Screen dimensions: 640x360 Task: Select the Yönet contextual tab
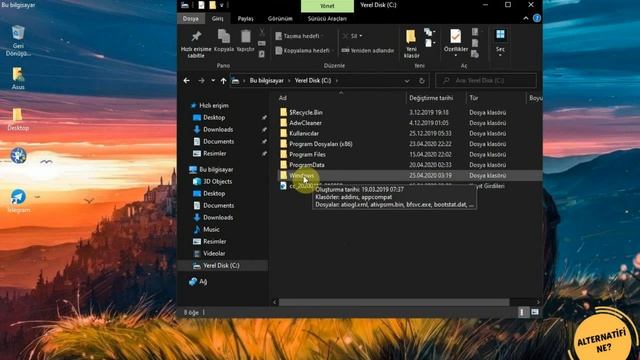pyautogui.click(x=327, y=6)
